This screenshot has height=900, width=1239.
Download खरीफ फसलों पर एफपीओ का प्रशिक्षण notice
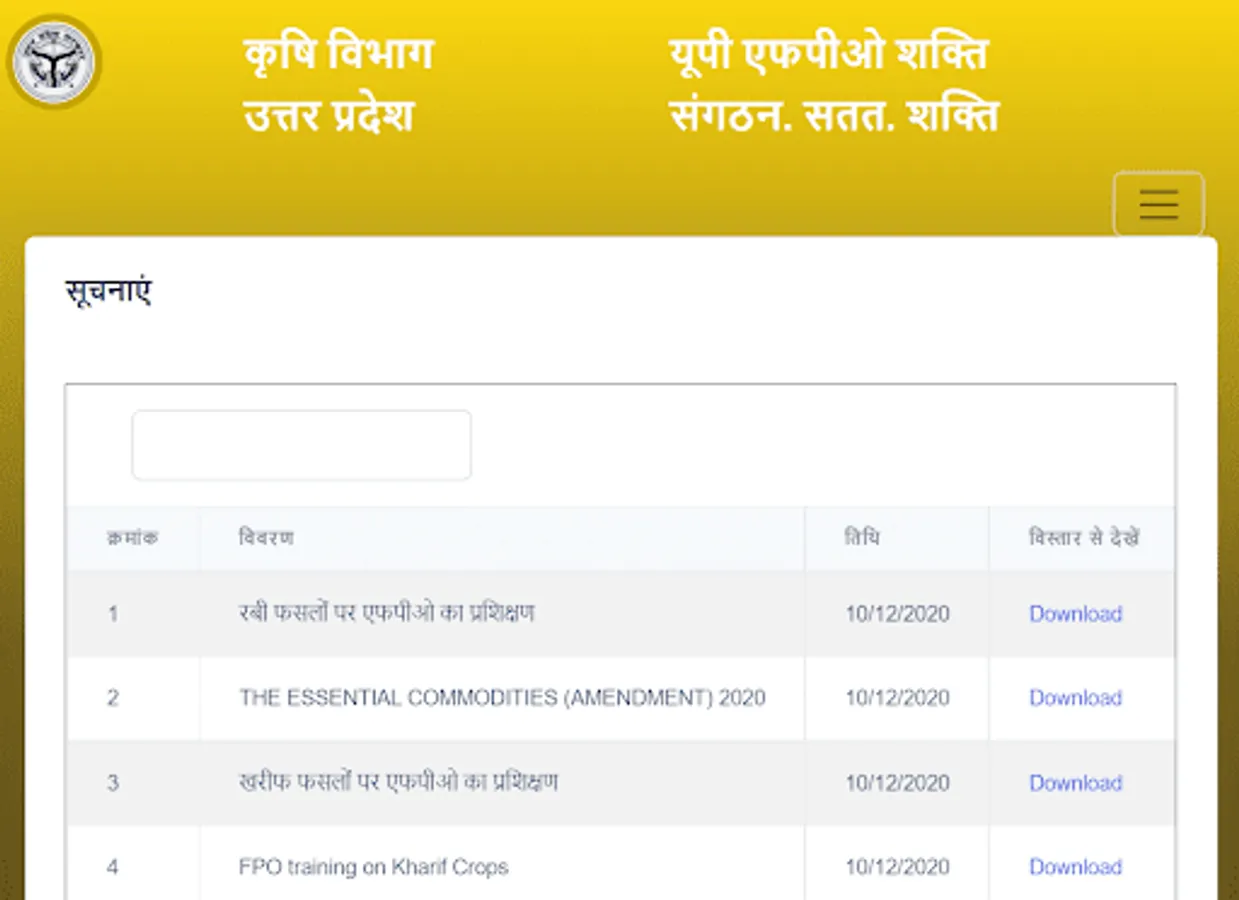click(x=1075, y=783)
